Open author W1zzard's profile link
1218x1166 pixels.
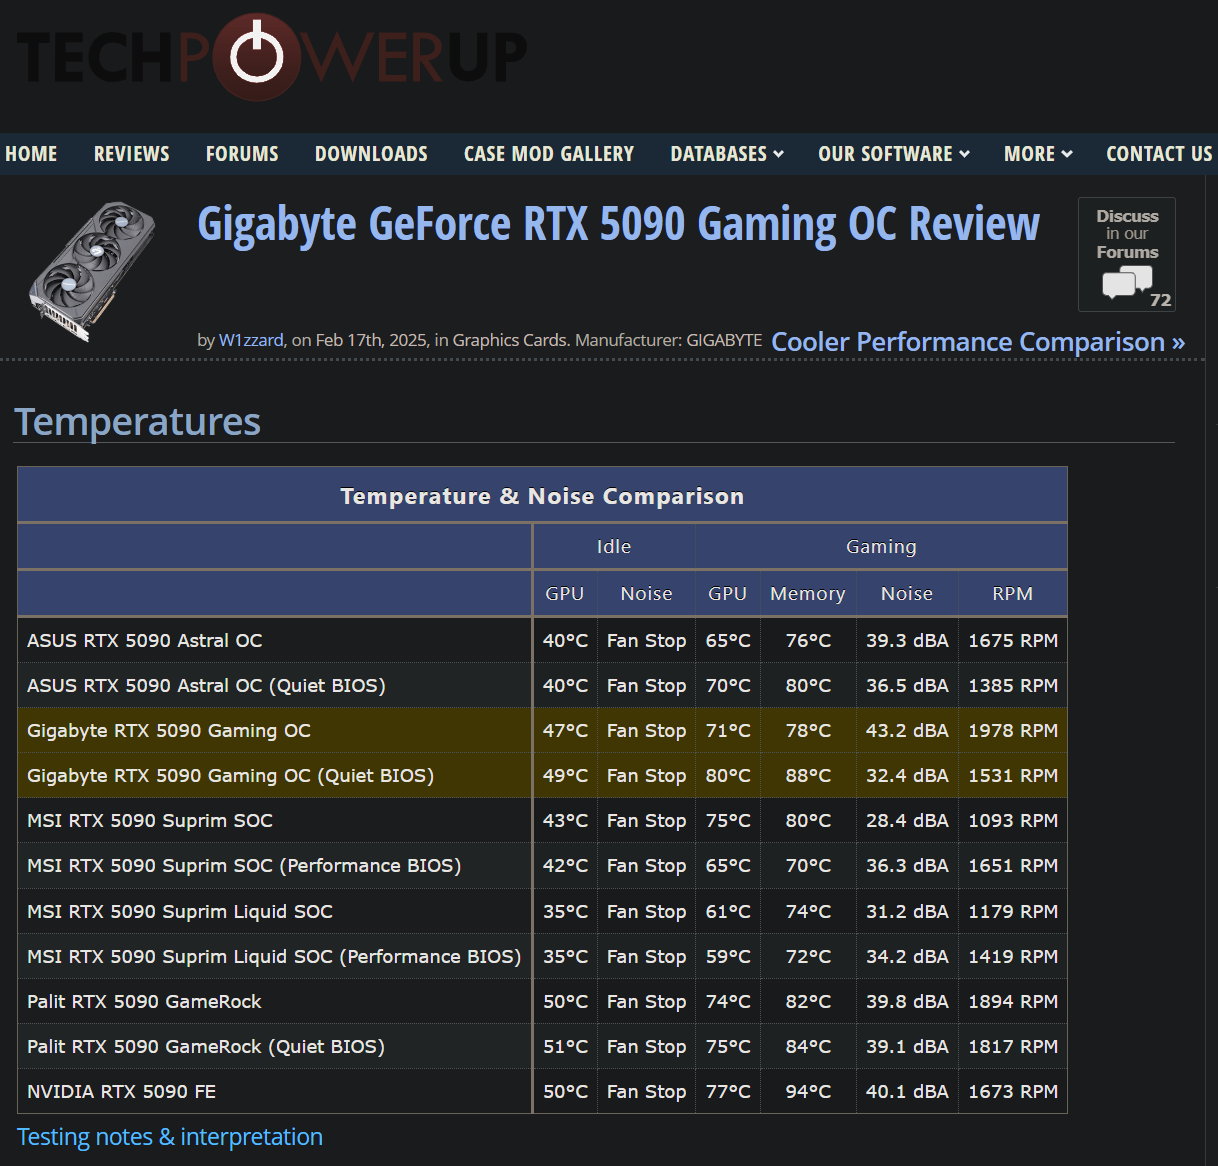tap(251, 340)
